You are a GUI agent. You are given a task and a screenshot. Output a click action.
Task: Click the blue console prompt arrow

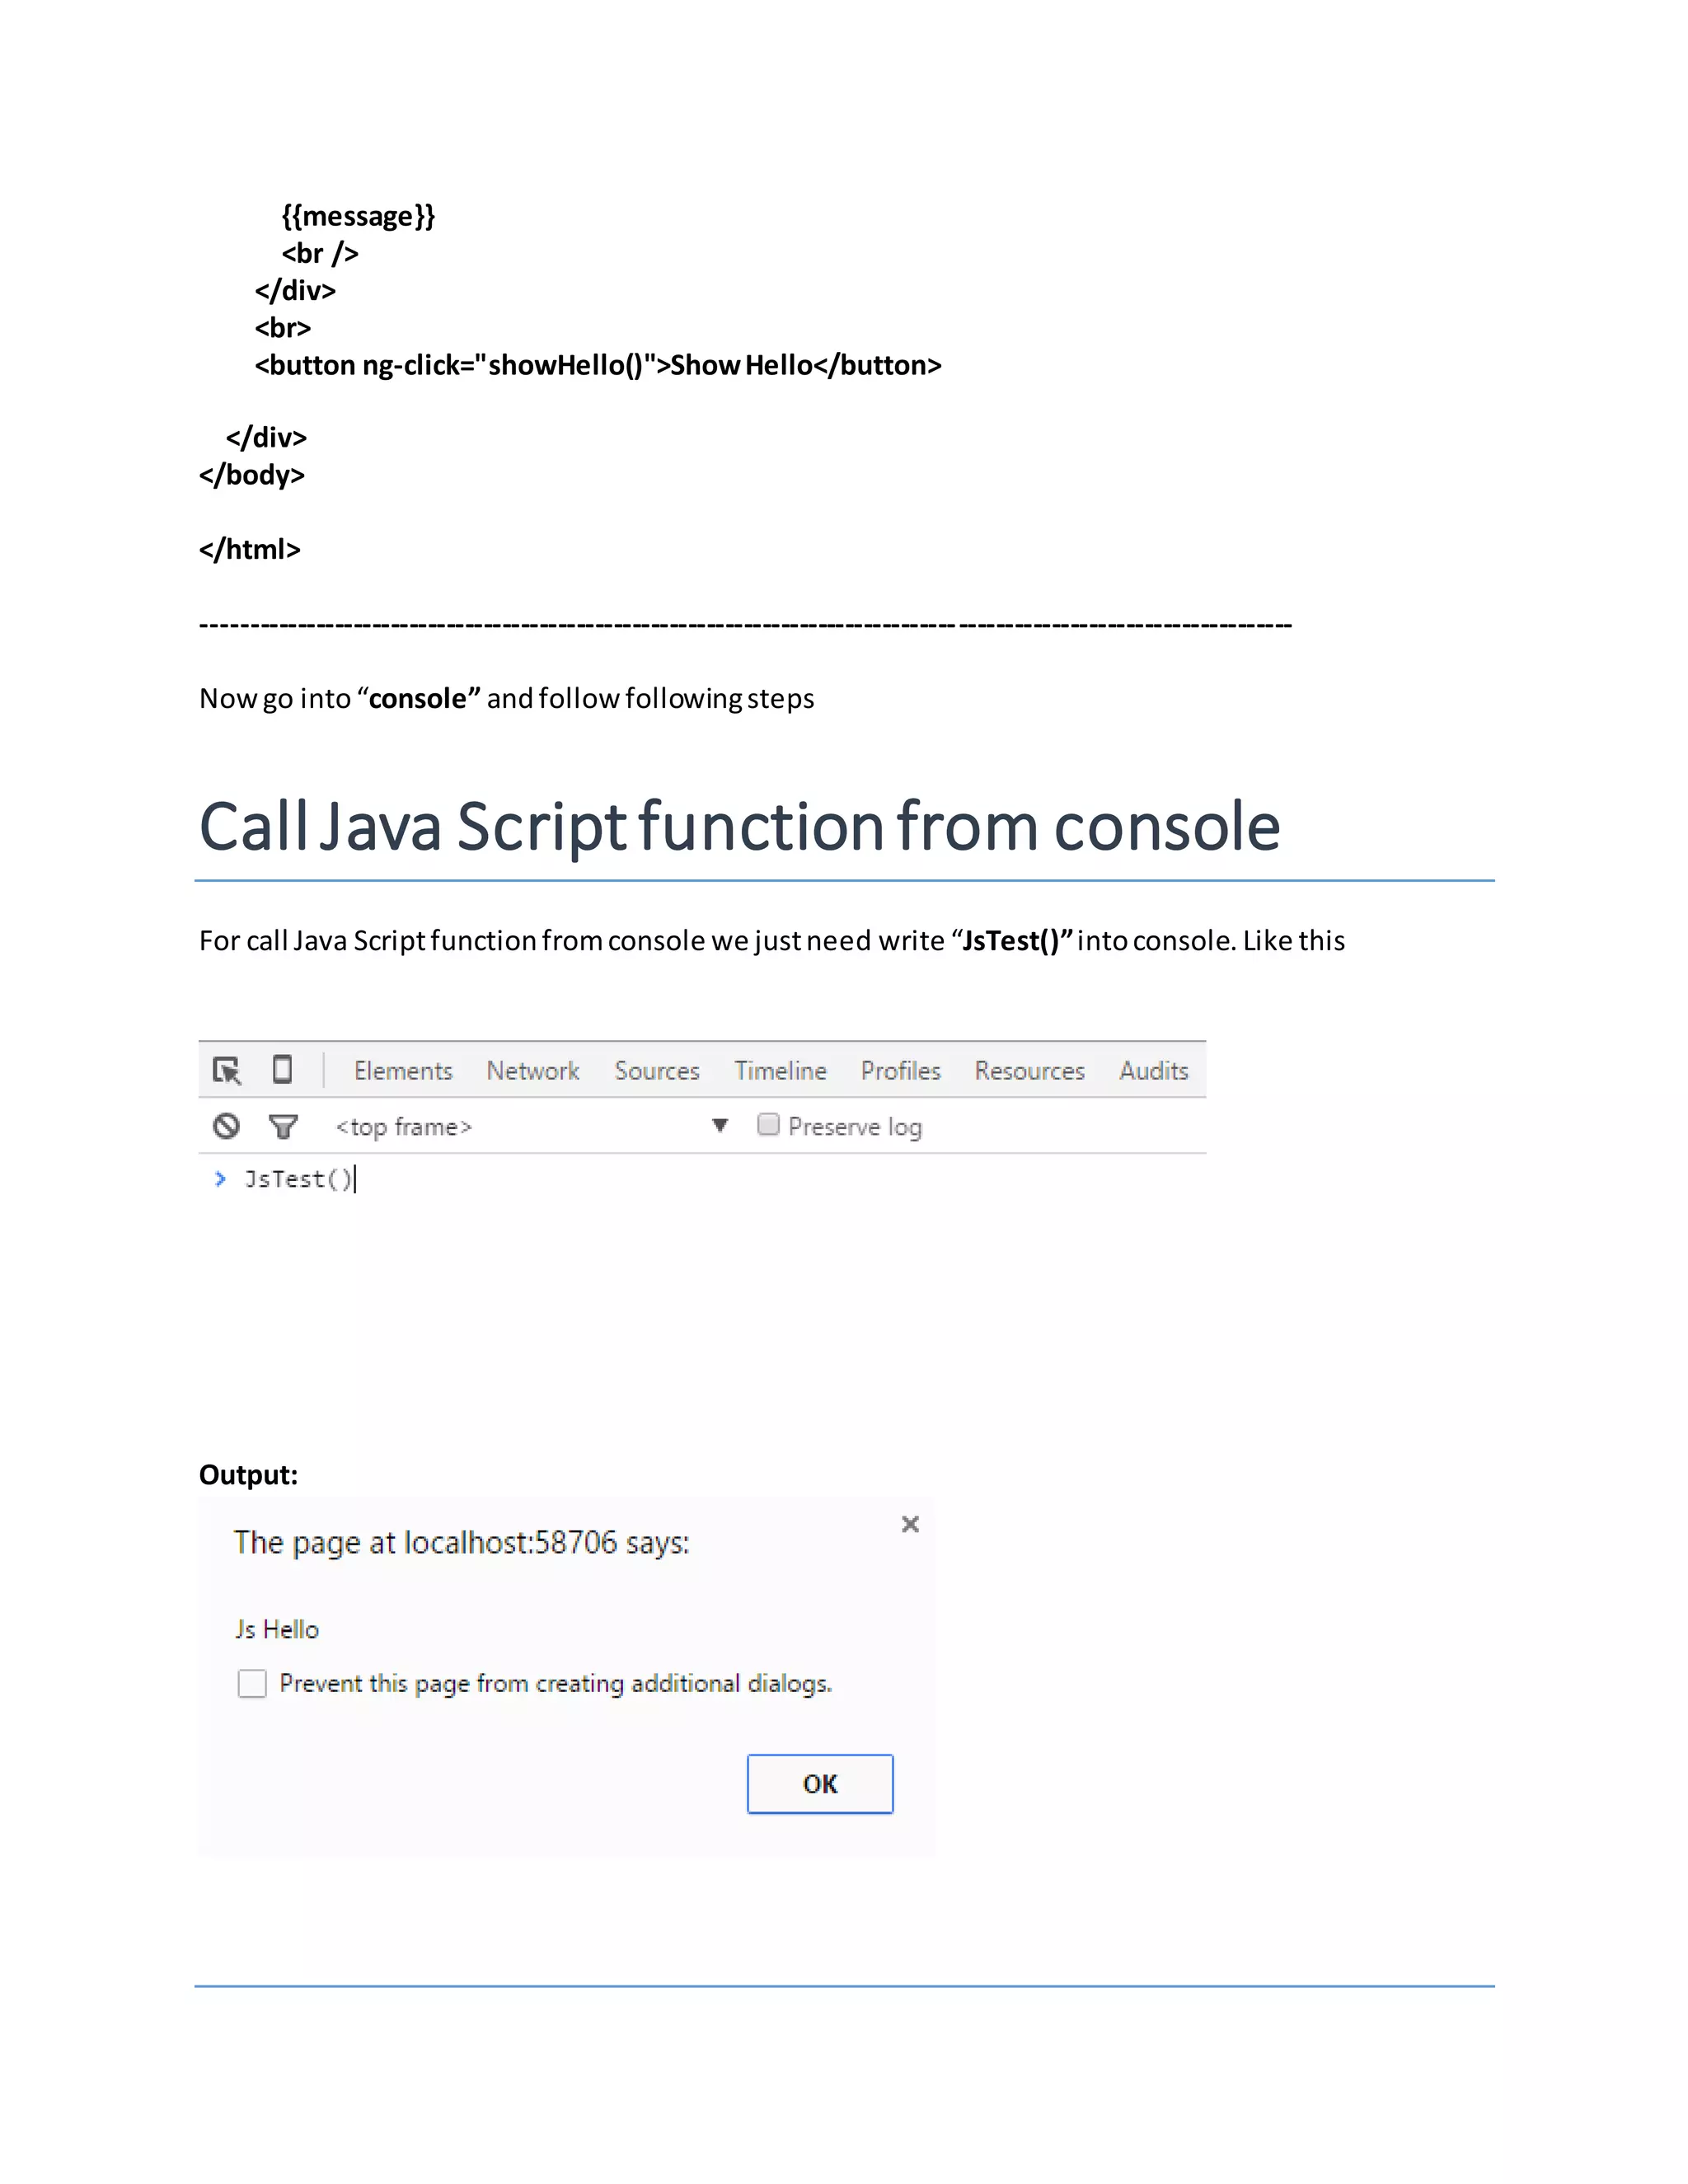(x=220, y=1179)
